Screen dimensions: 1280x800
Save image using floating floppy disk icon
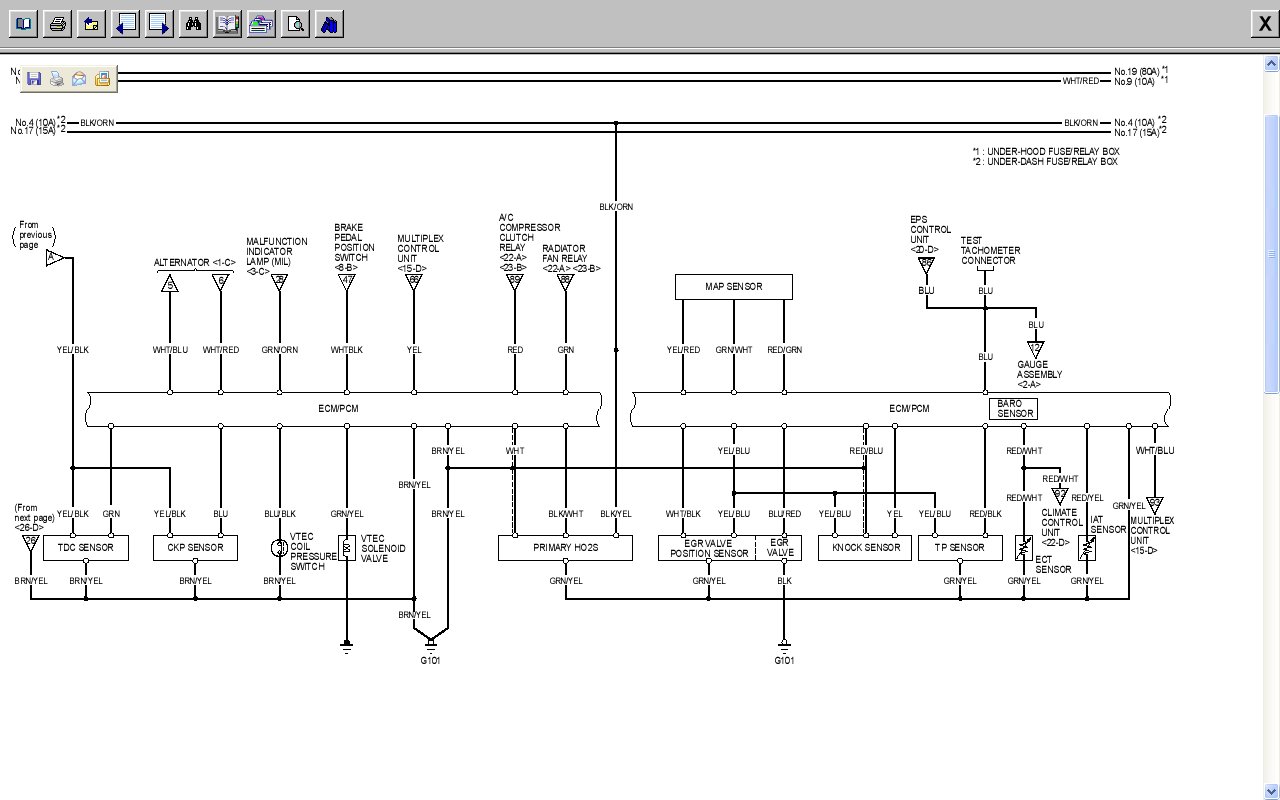click(x=33, y=79)
